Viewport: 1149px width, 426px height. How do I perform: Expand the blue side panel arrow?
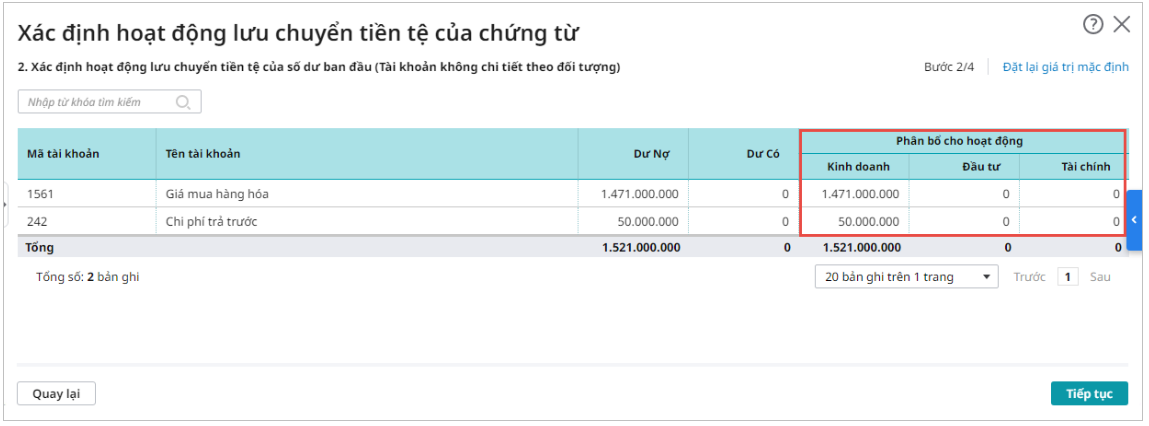point(1134,219)
